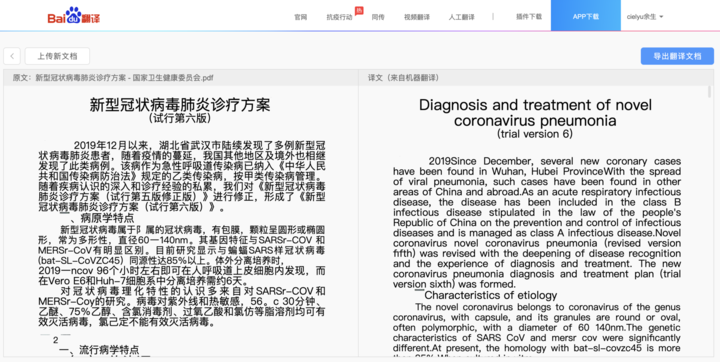Open the 抗疫行动 navigation item
The height and width of the screenshot is (362, 720).
339,17
